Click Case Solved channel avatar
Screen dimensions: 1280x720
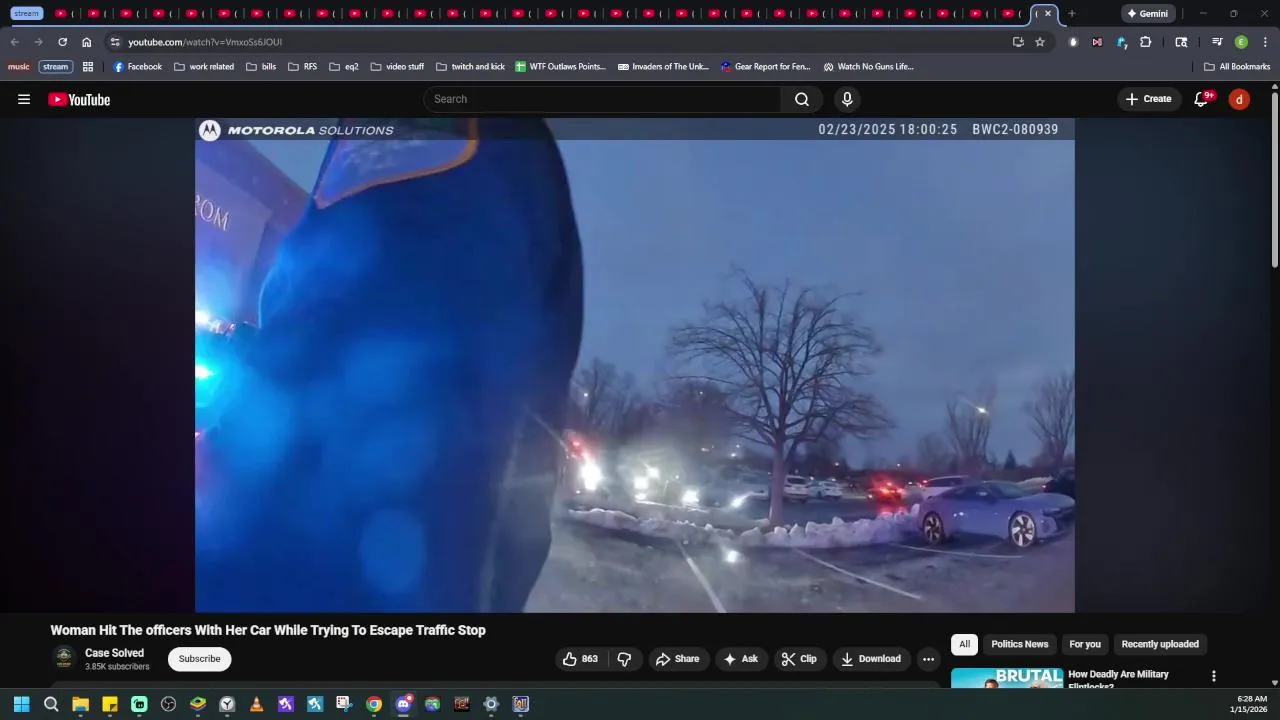click(x=64, y=658)
